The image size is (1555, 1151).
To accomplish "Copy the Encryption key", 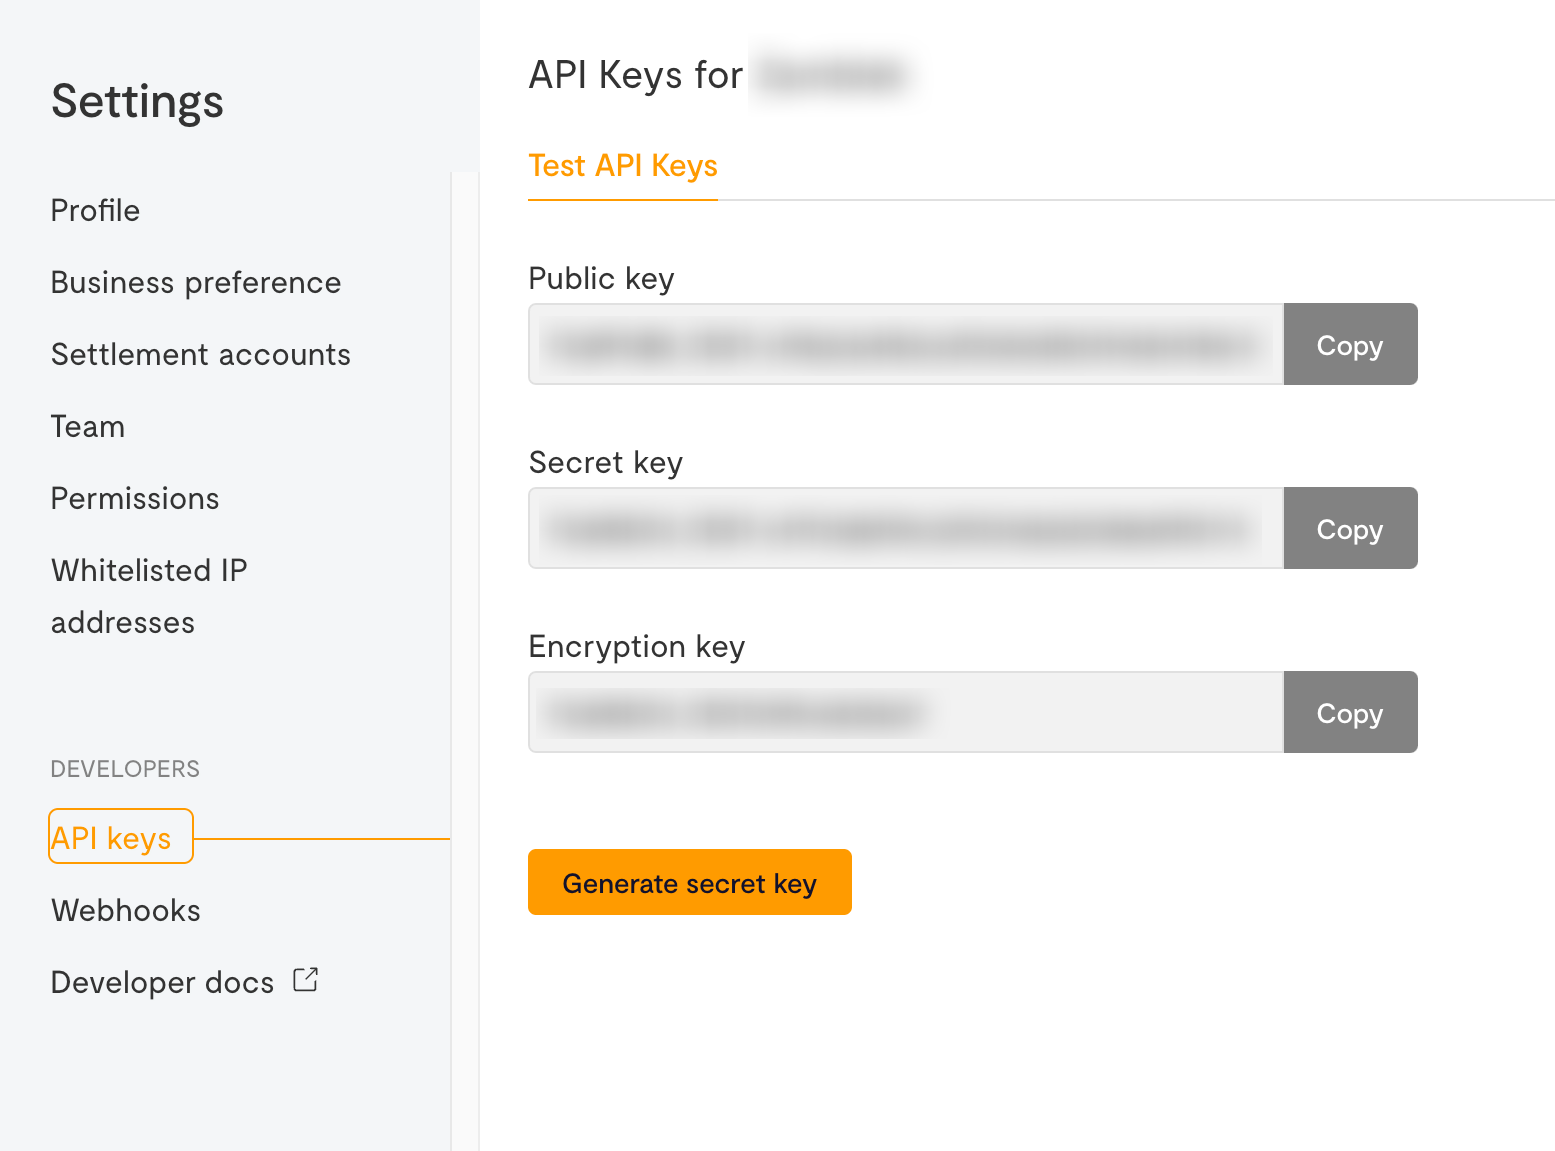I will point(1350,713).
